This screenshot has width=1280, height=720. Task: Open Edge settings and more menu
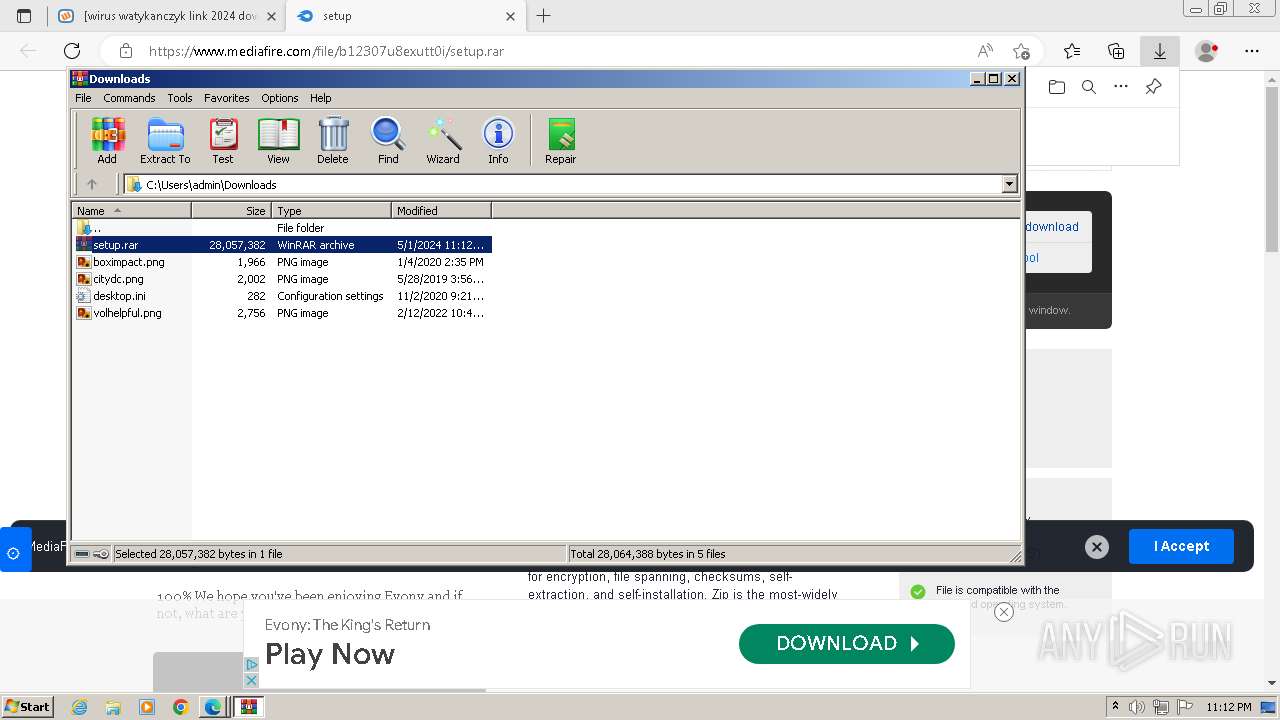coord(1252,51)
